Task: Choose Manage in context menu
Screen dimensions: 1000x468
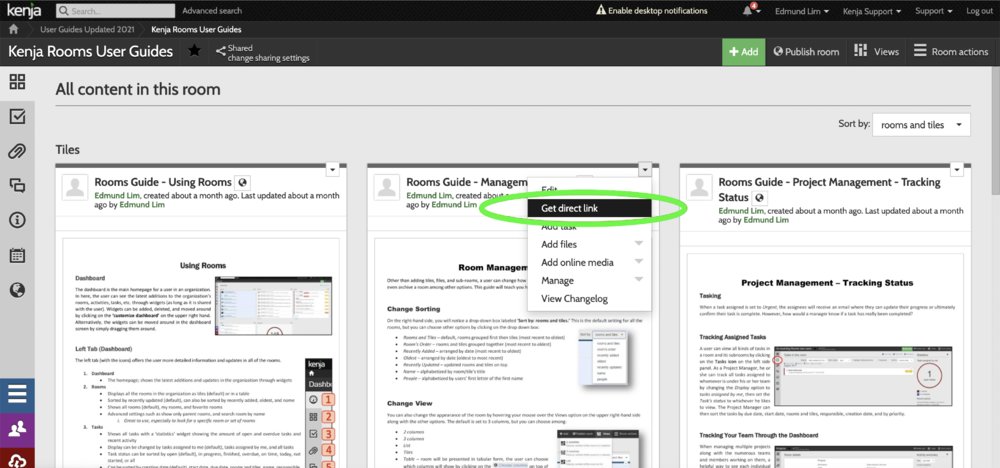Action: coord(589,281)
